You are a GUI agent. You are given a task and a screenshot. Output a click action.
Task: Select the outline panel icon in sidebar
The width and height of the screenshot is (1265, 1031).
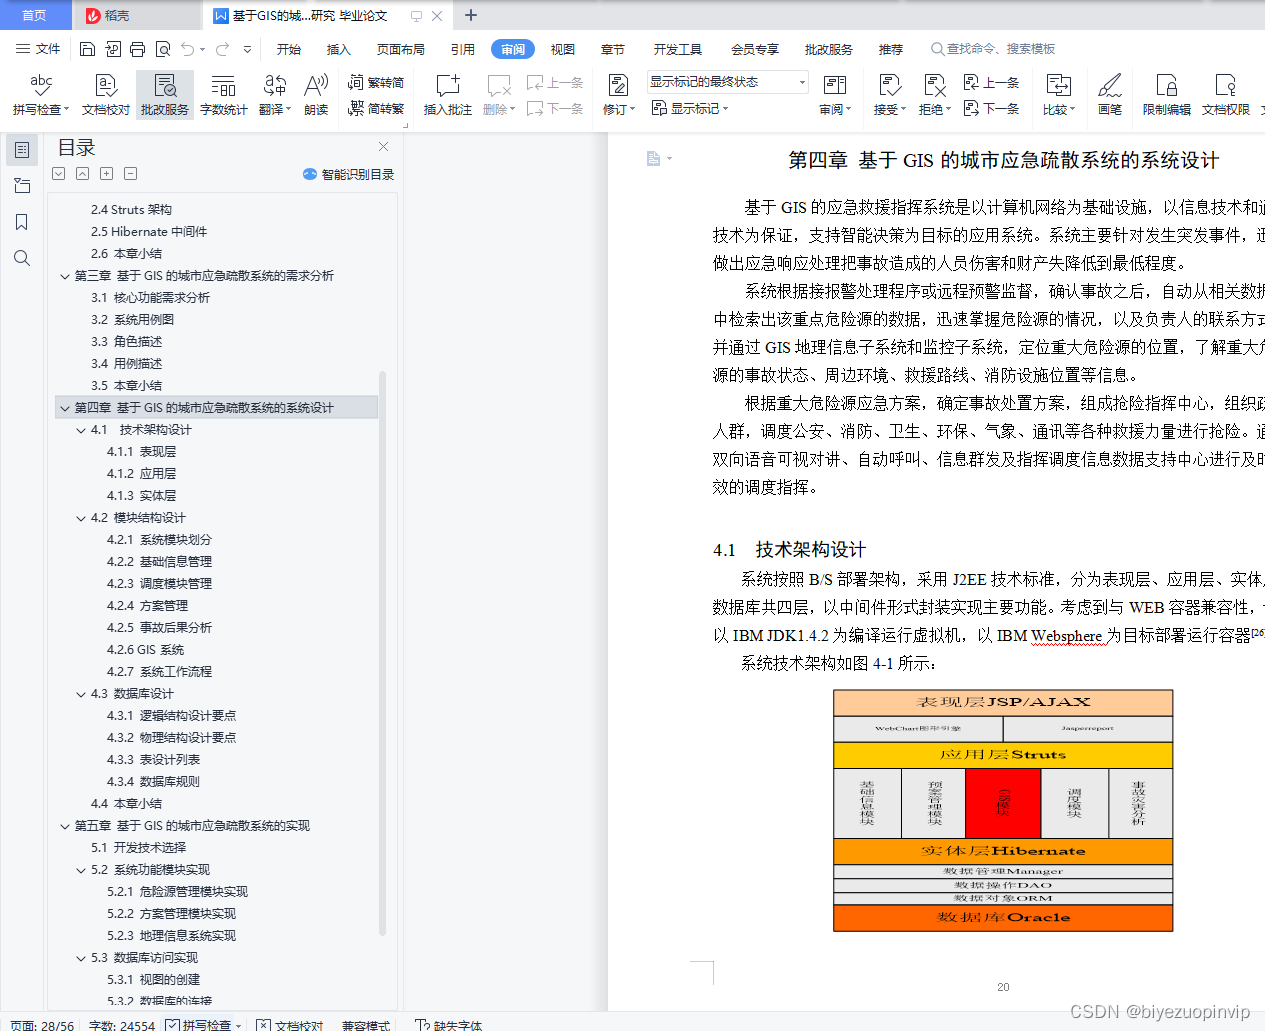pyautogui.click(x=22, y=150)
